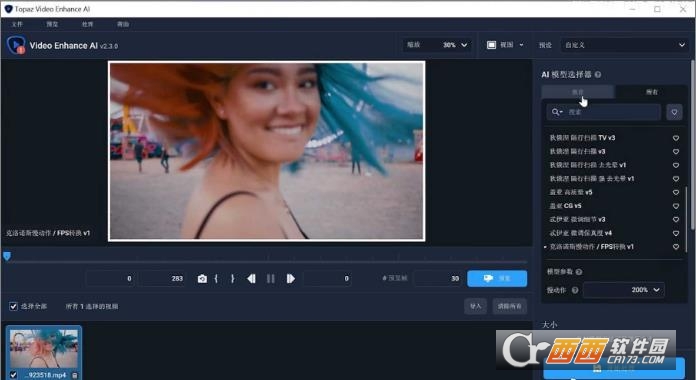The width and height of the screenshot is (696, 380).
Task: Click the Video Enhance AI logo icon
Action: [x=16, y=45]
